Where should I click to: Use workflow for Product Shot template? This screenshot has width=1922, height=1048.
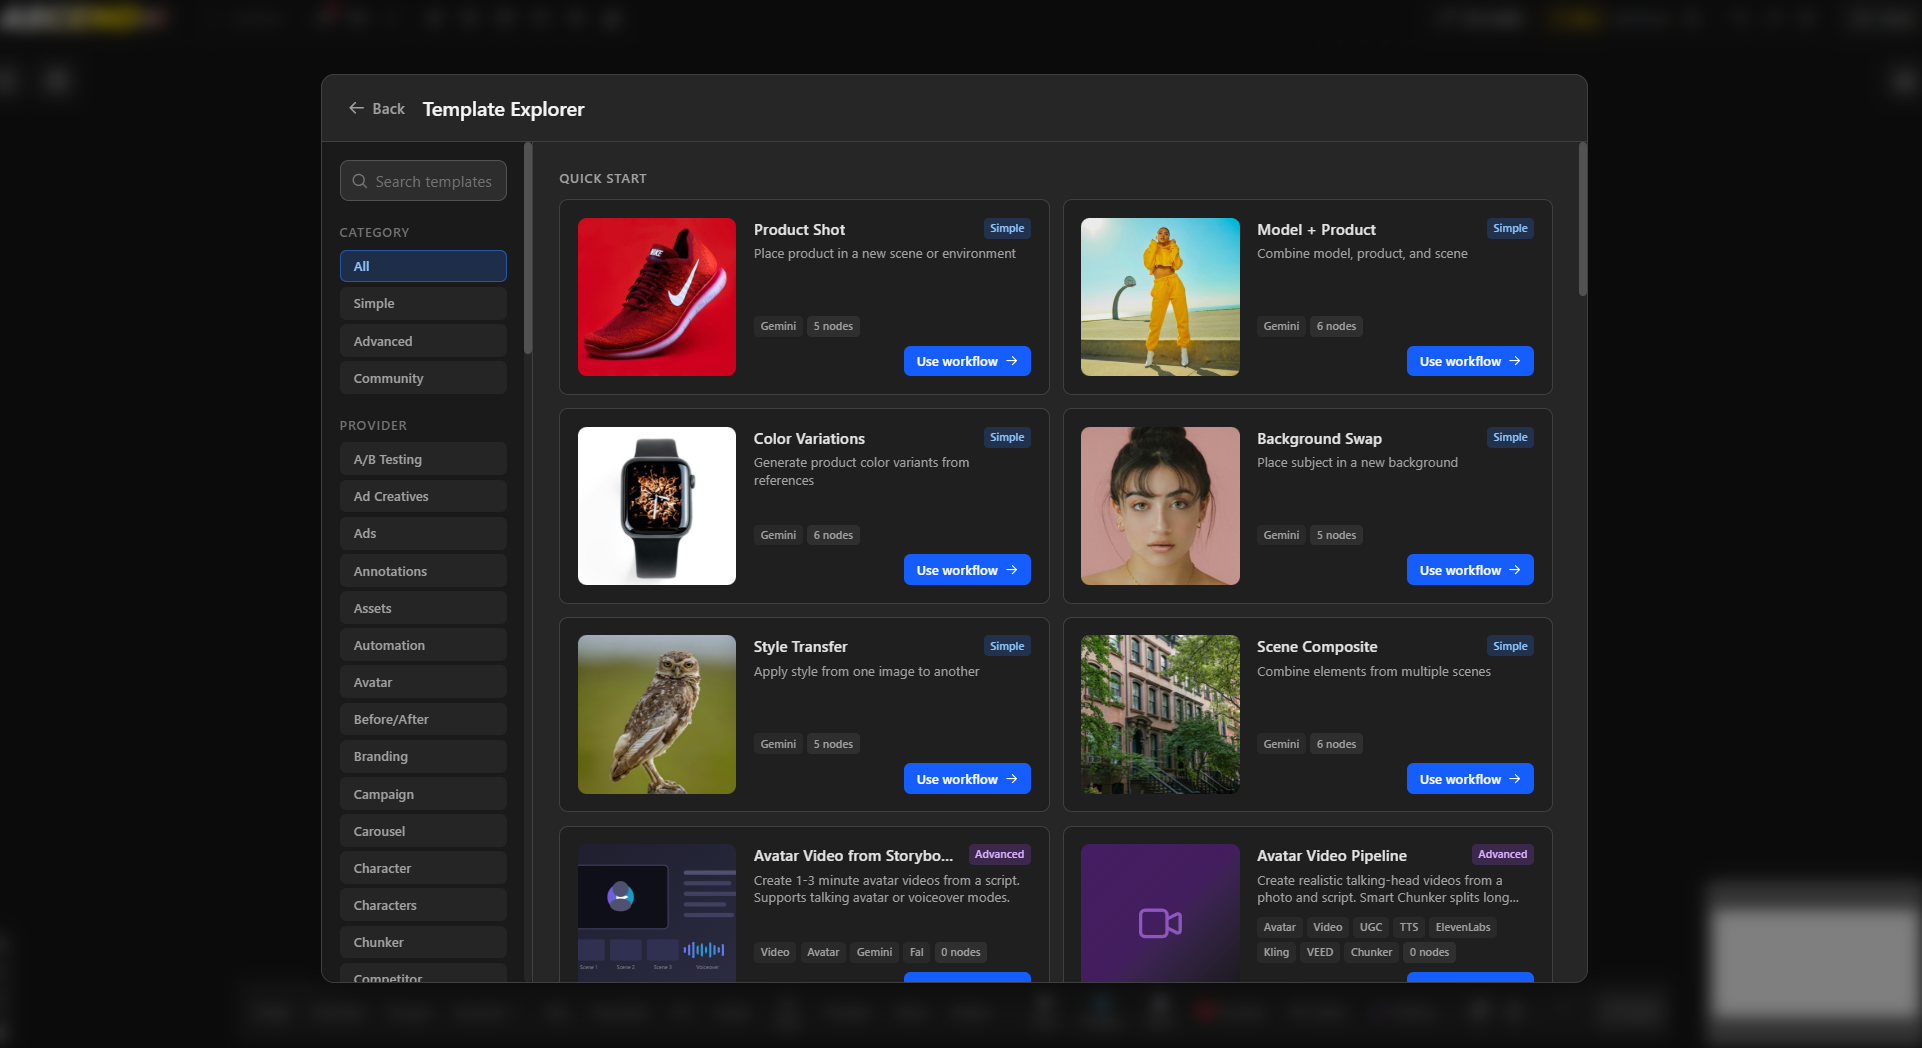pyautogui.click(x=966, y=361)
